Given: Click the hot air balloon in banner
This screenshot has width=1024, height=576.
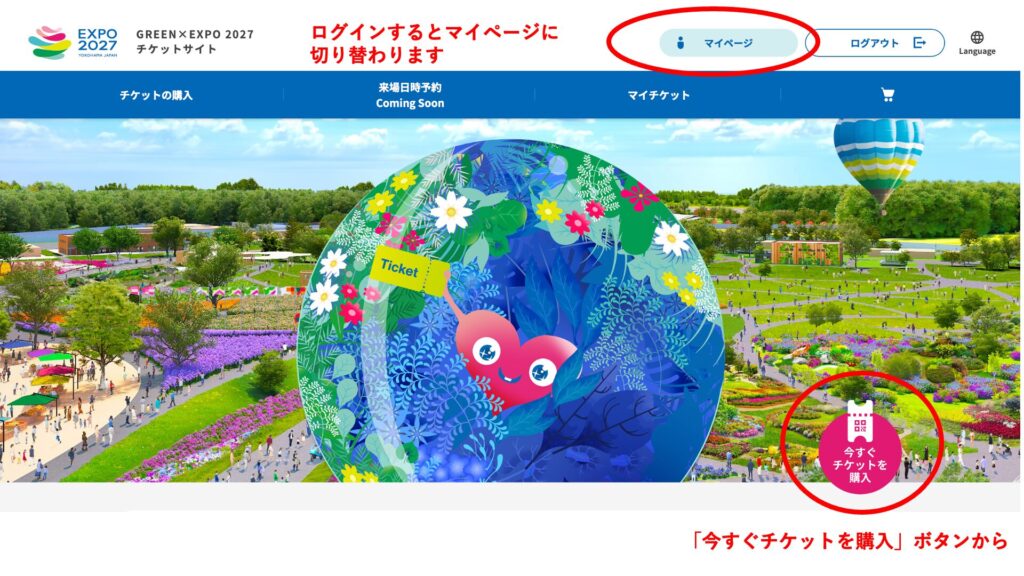Looking at the screenshot, I should (x=878, y=158).
